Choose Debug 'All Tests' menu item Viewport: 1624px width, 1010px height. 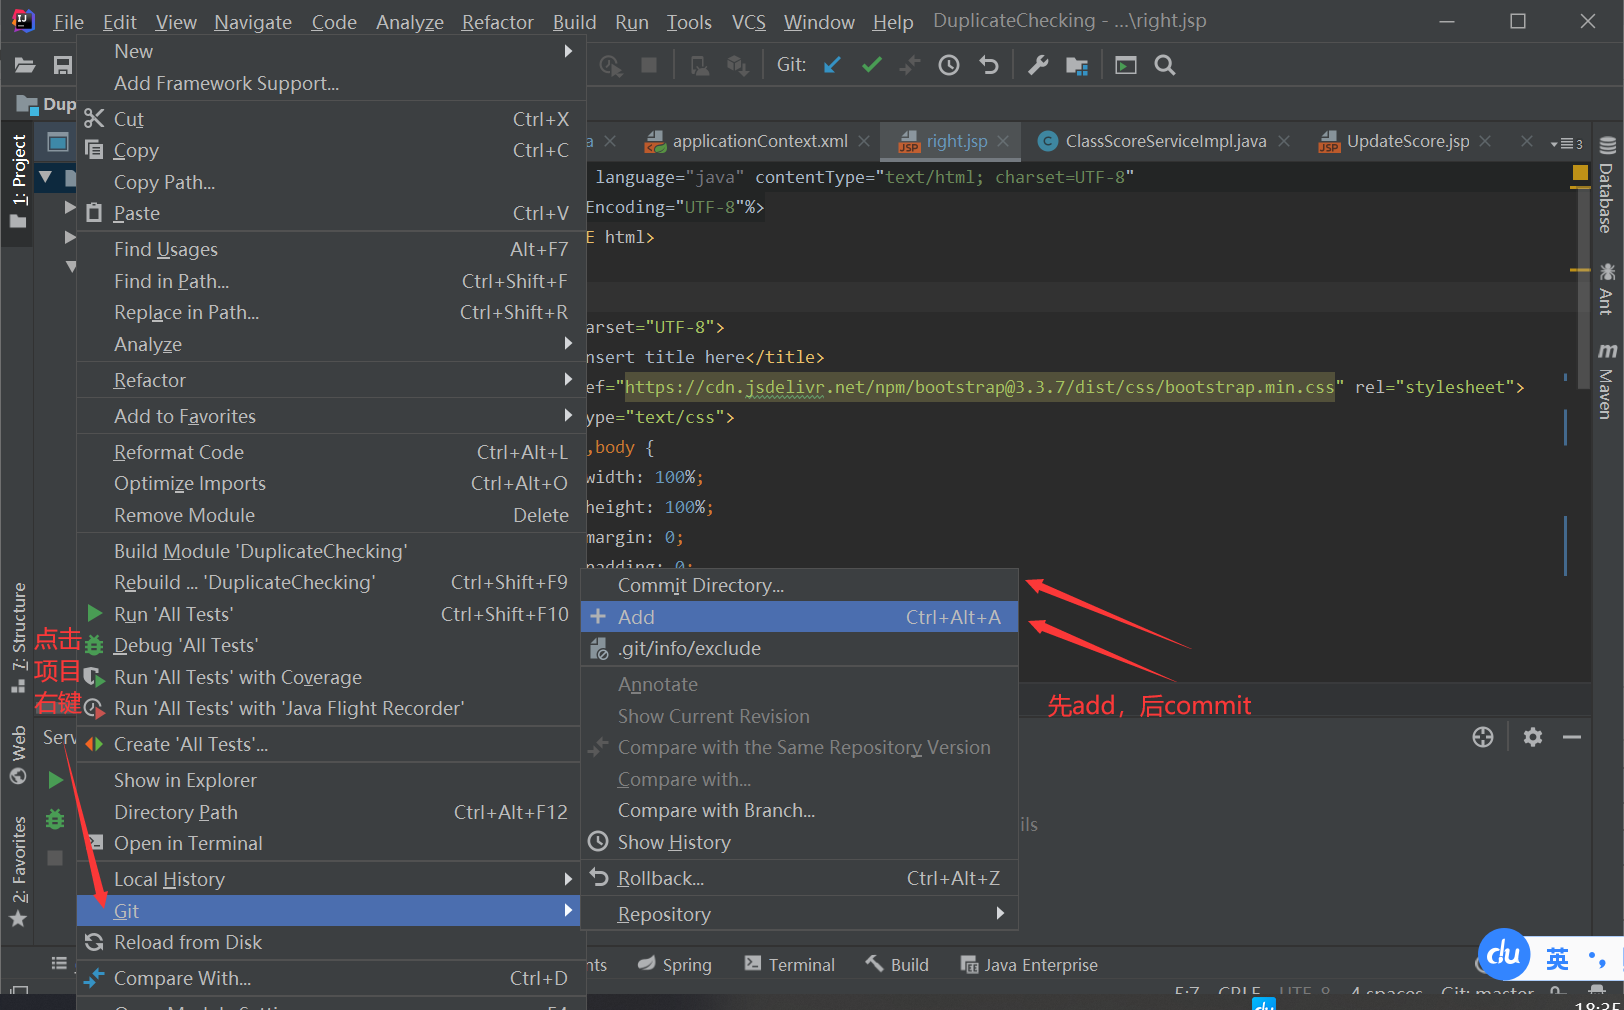tap(329, 645)
